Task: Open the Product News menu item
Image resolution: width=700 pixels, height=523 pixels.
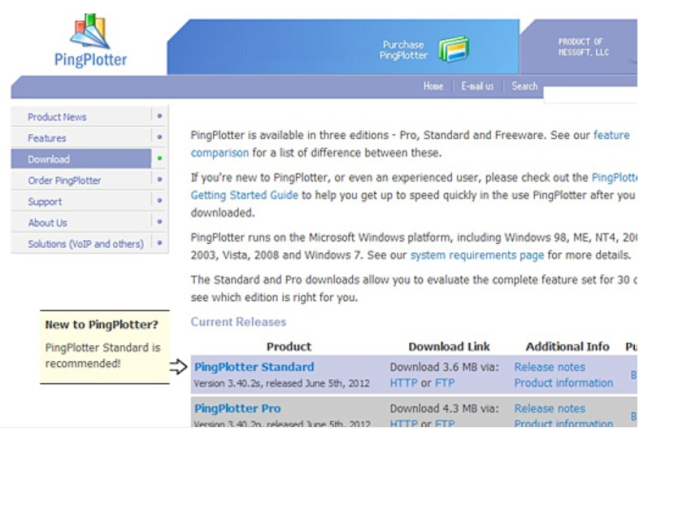Action: tap(57, 117)
